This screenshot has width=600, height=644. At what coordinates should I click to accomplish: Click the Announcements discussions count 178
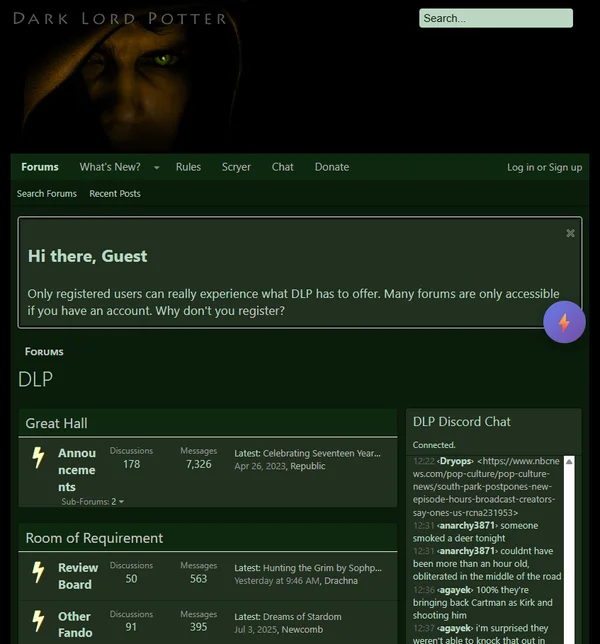tap(131, 464)
